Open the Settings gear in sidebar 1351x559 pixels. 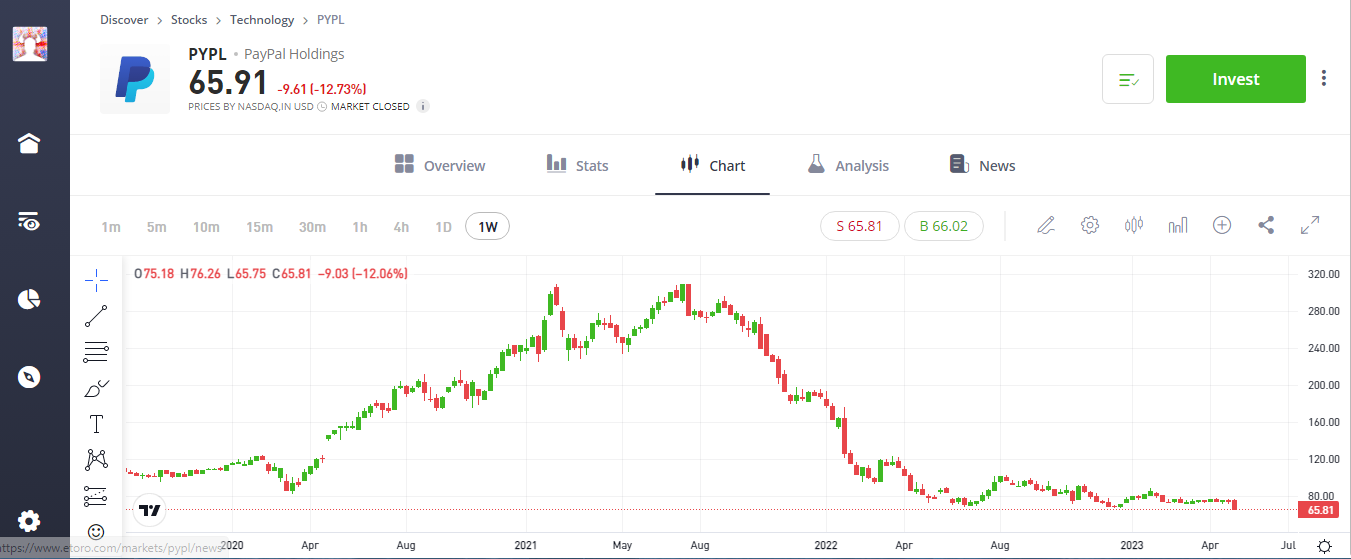coord(29,521)
